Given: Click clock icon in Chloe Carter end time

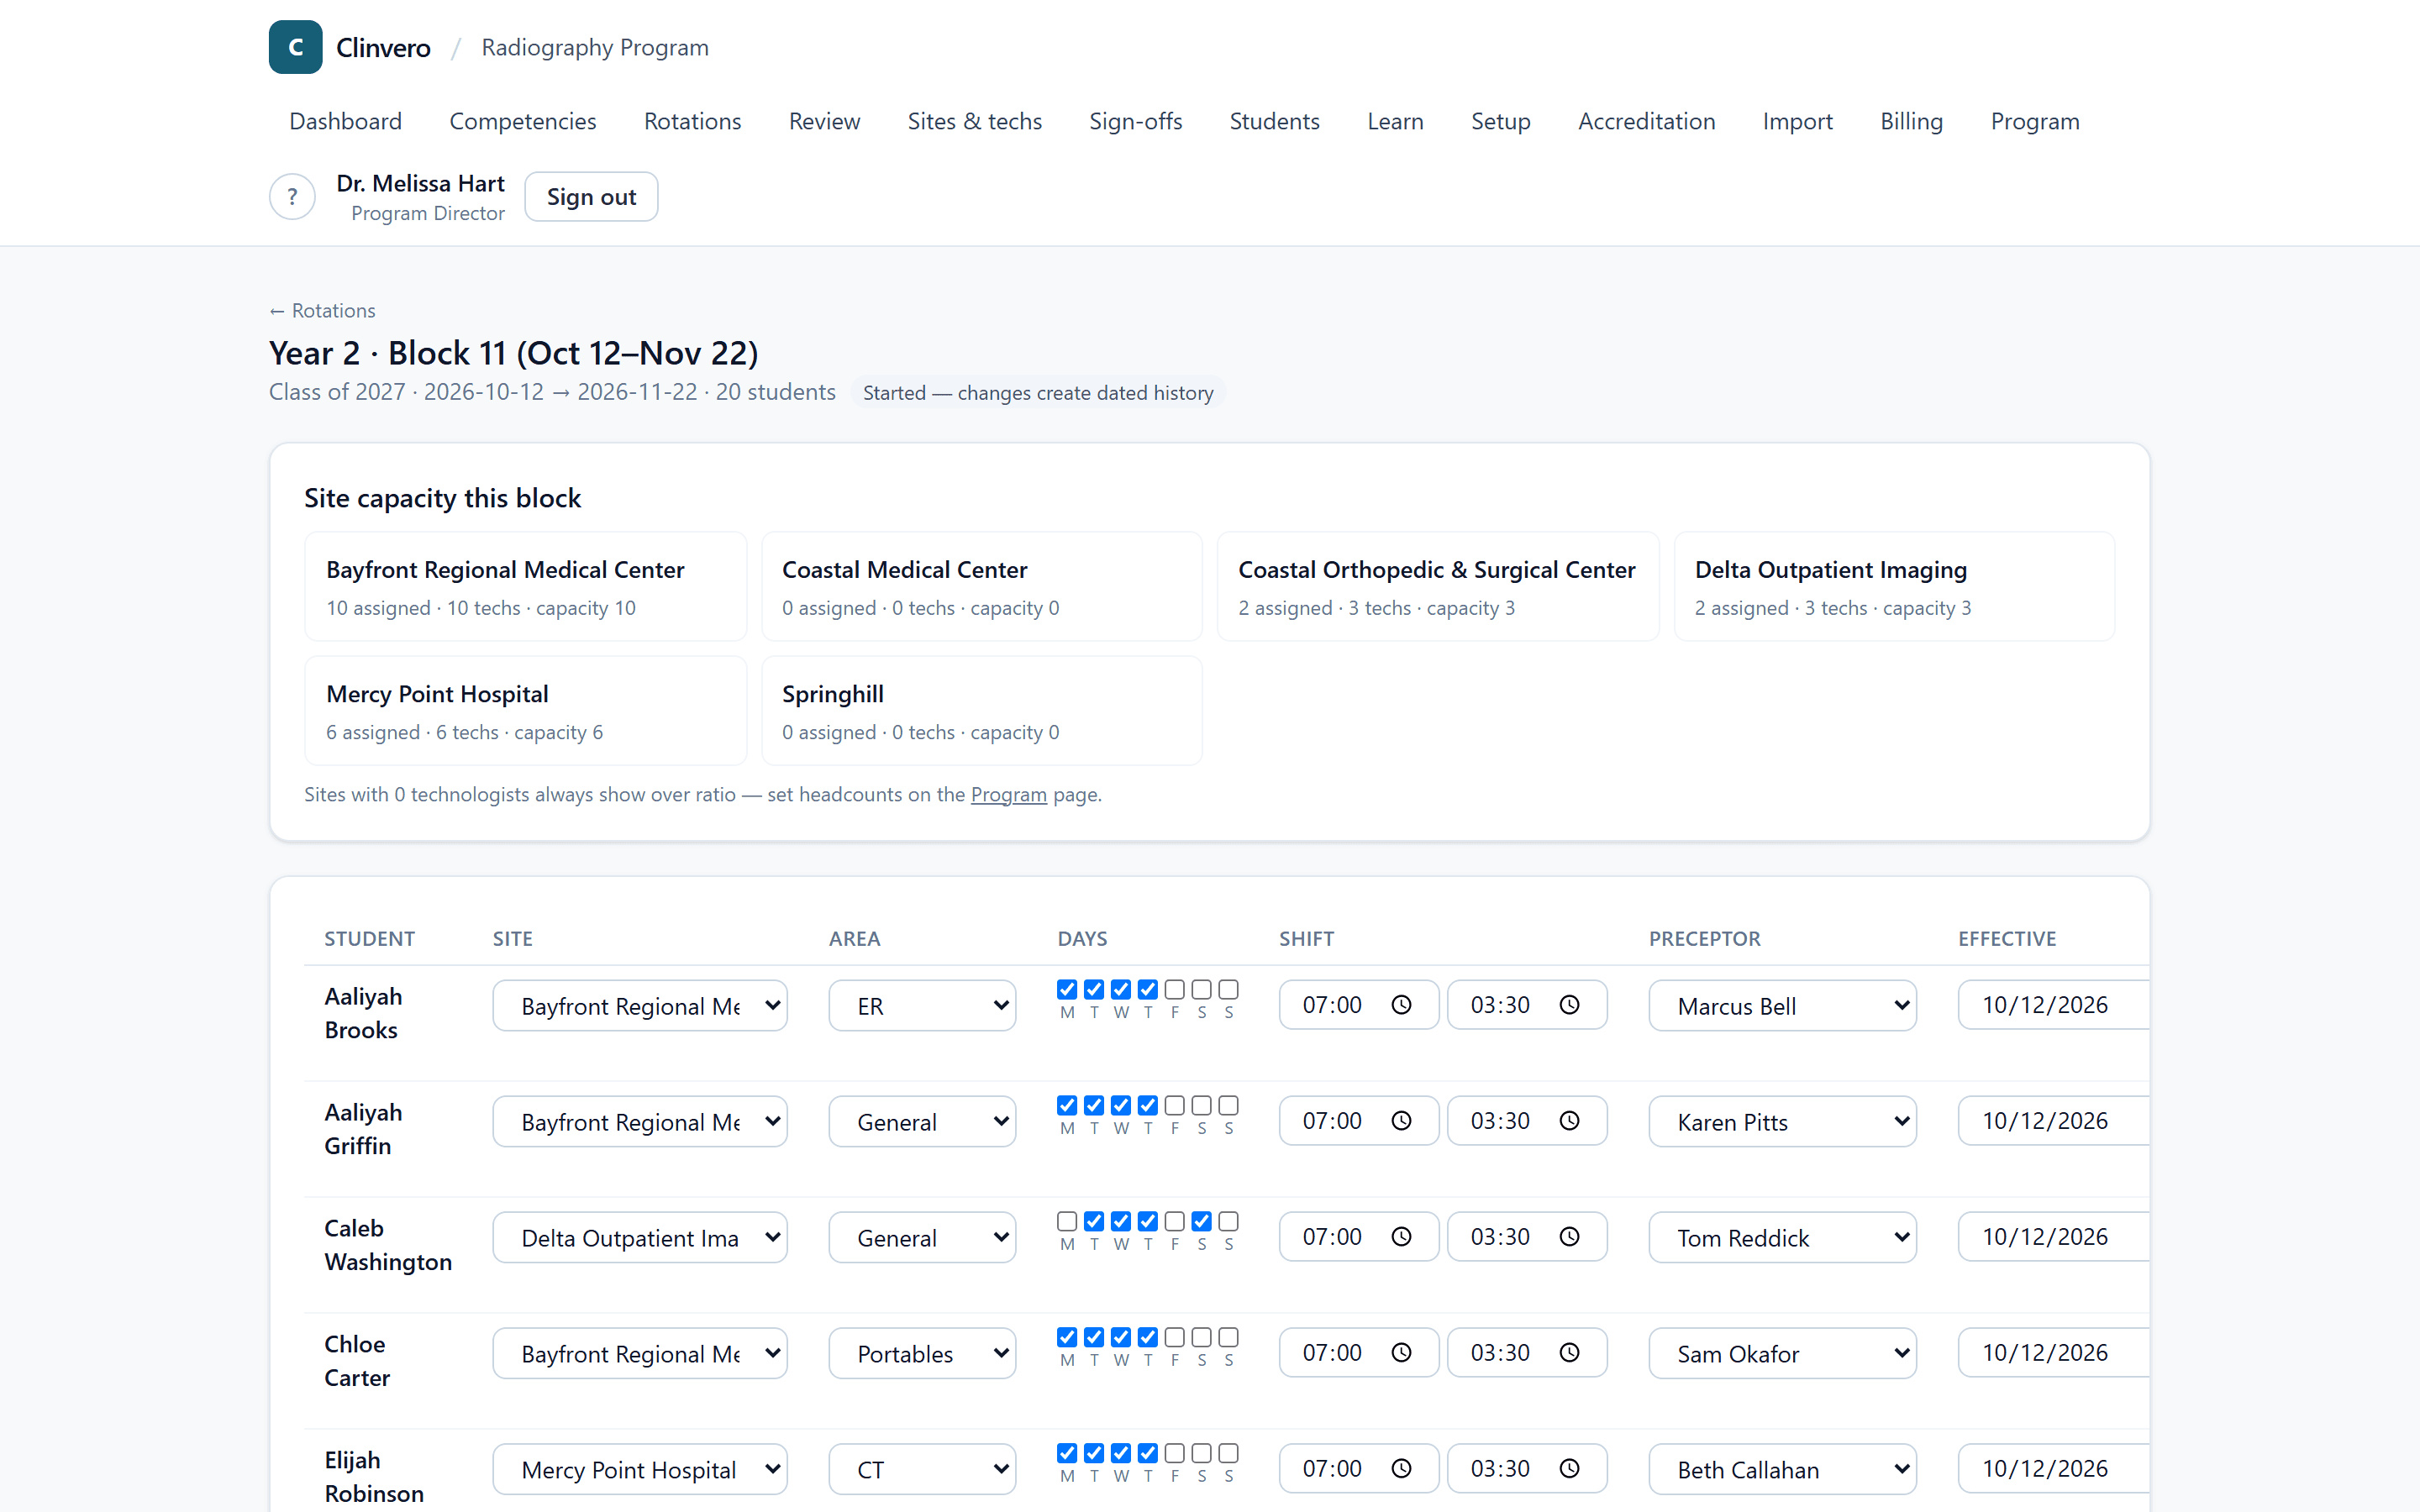Looking at the screenshot, I should (x=1570, y=1353).
